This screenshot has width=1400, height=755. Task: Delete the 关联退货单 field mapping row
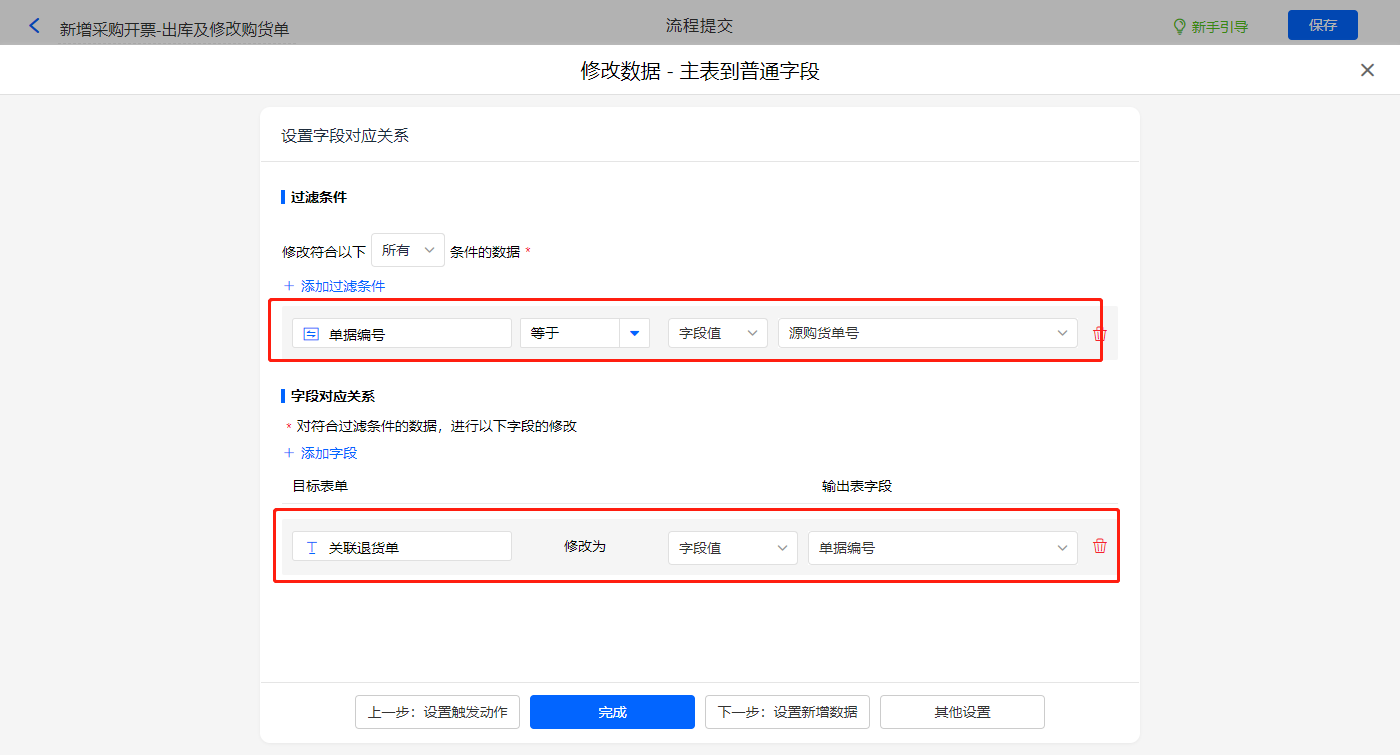coord(1100,546)
